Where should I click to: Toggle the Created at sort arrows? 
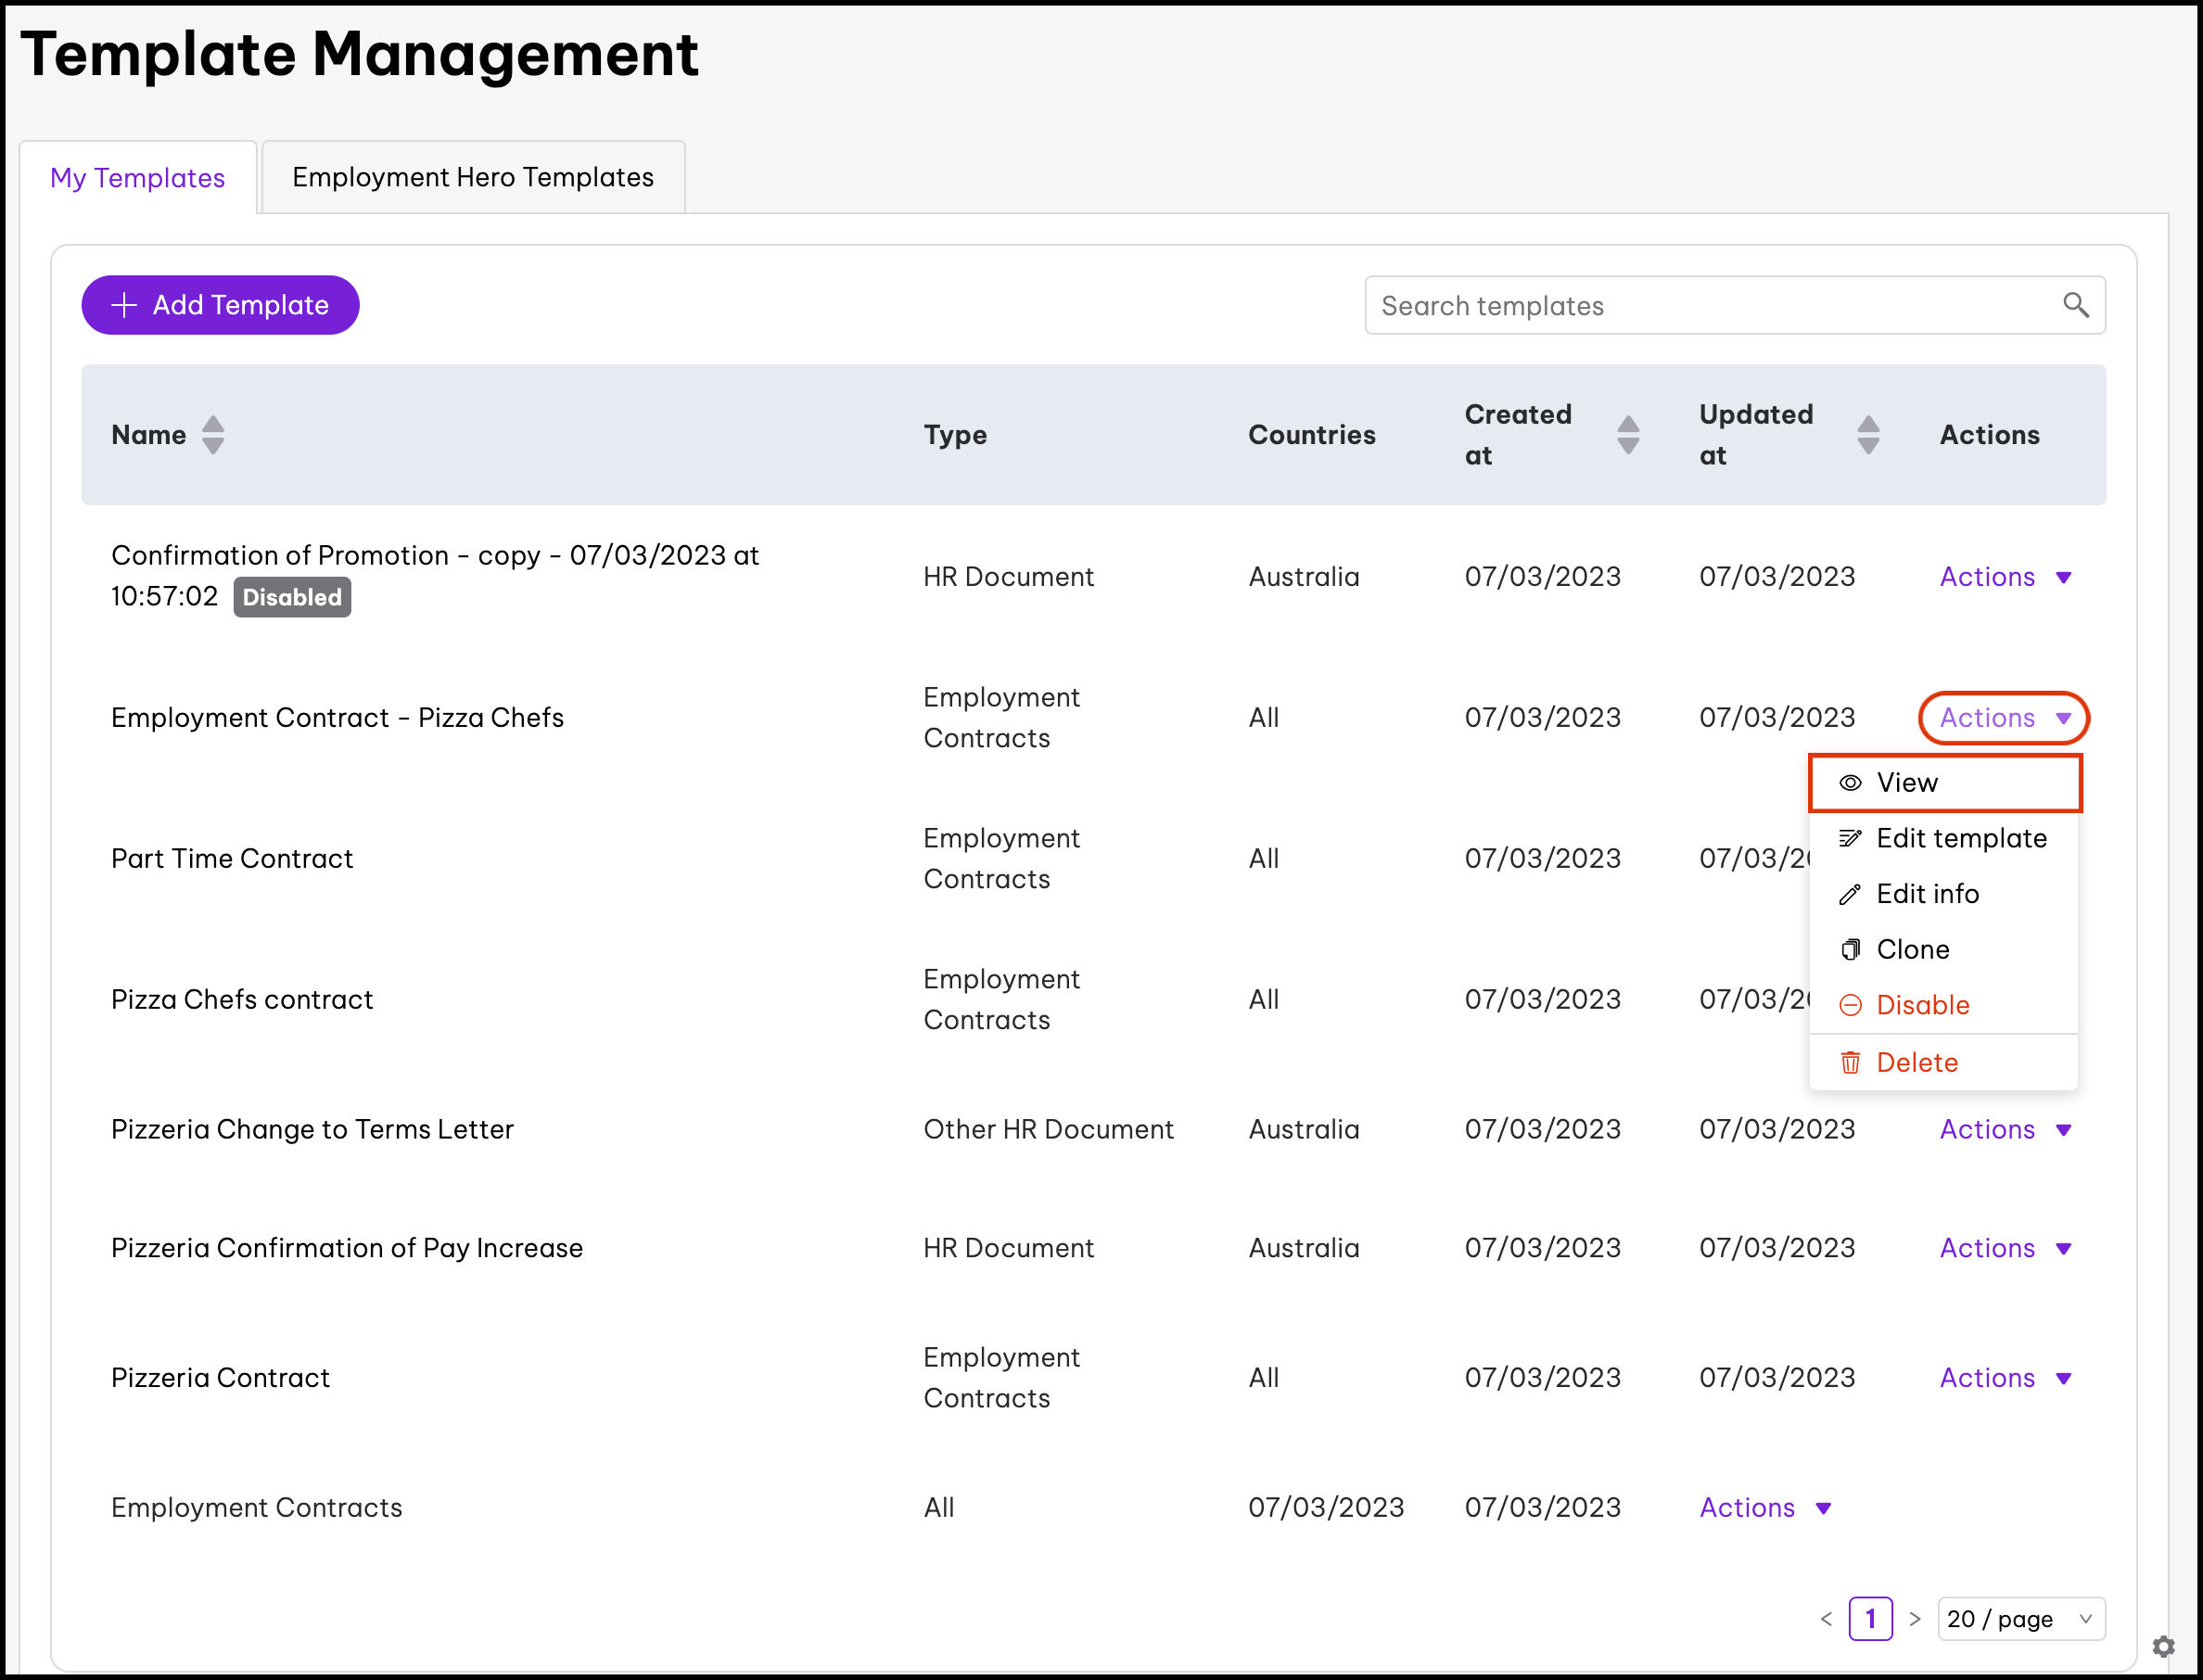click(1627, 435)
